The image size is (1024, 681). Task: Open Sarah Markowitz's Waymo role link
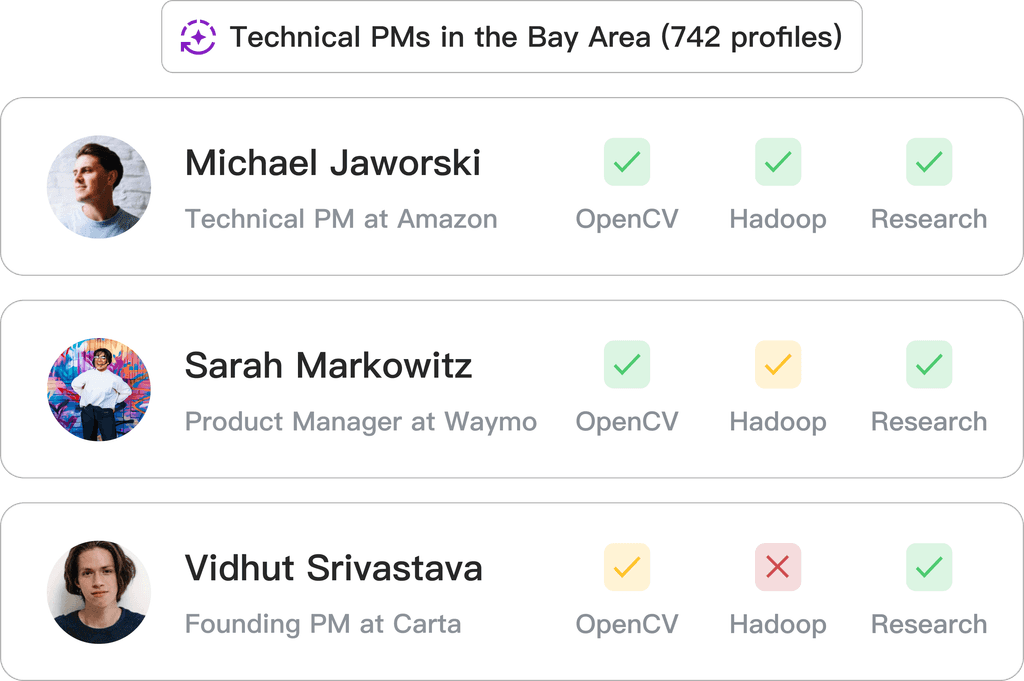point(361,422)
